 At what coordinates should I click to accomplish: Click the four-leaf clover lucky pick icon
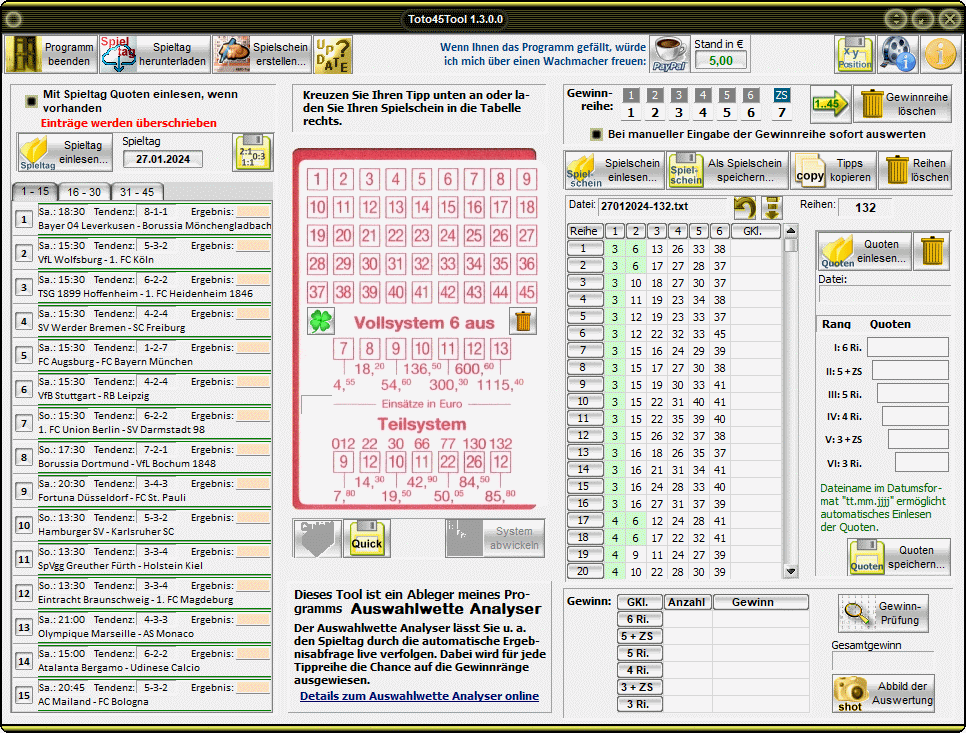(321, 321)
